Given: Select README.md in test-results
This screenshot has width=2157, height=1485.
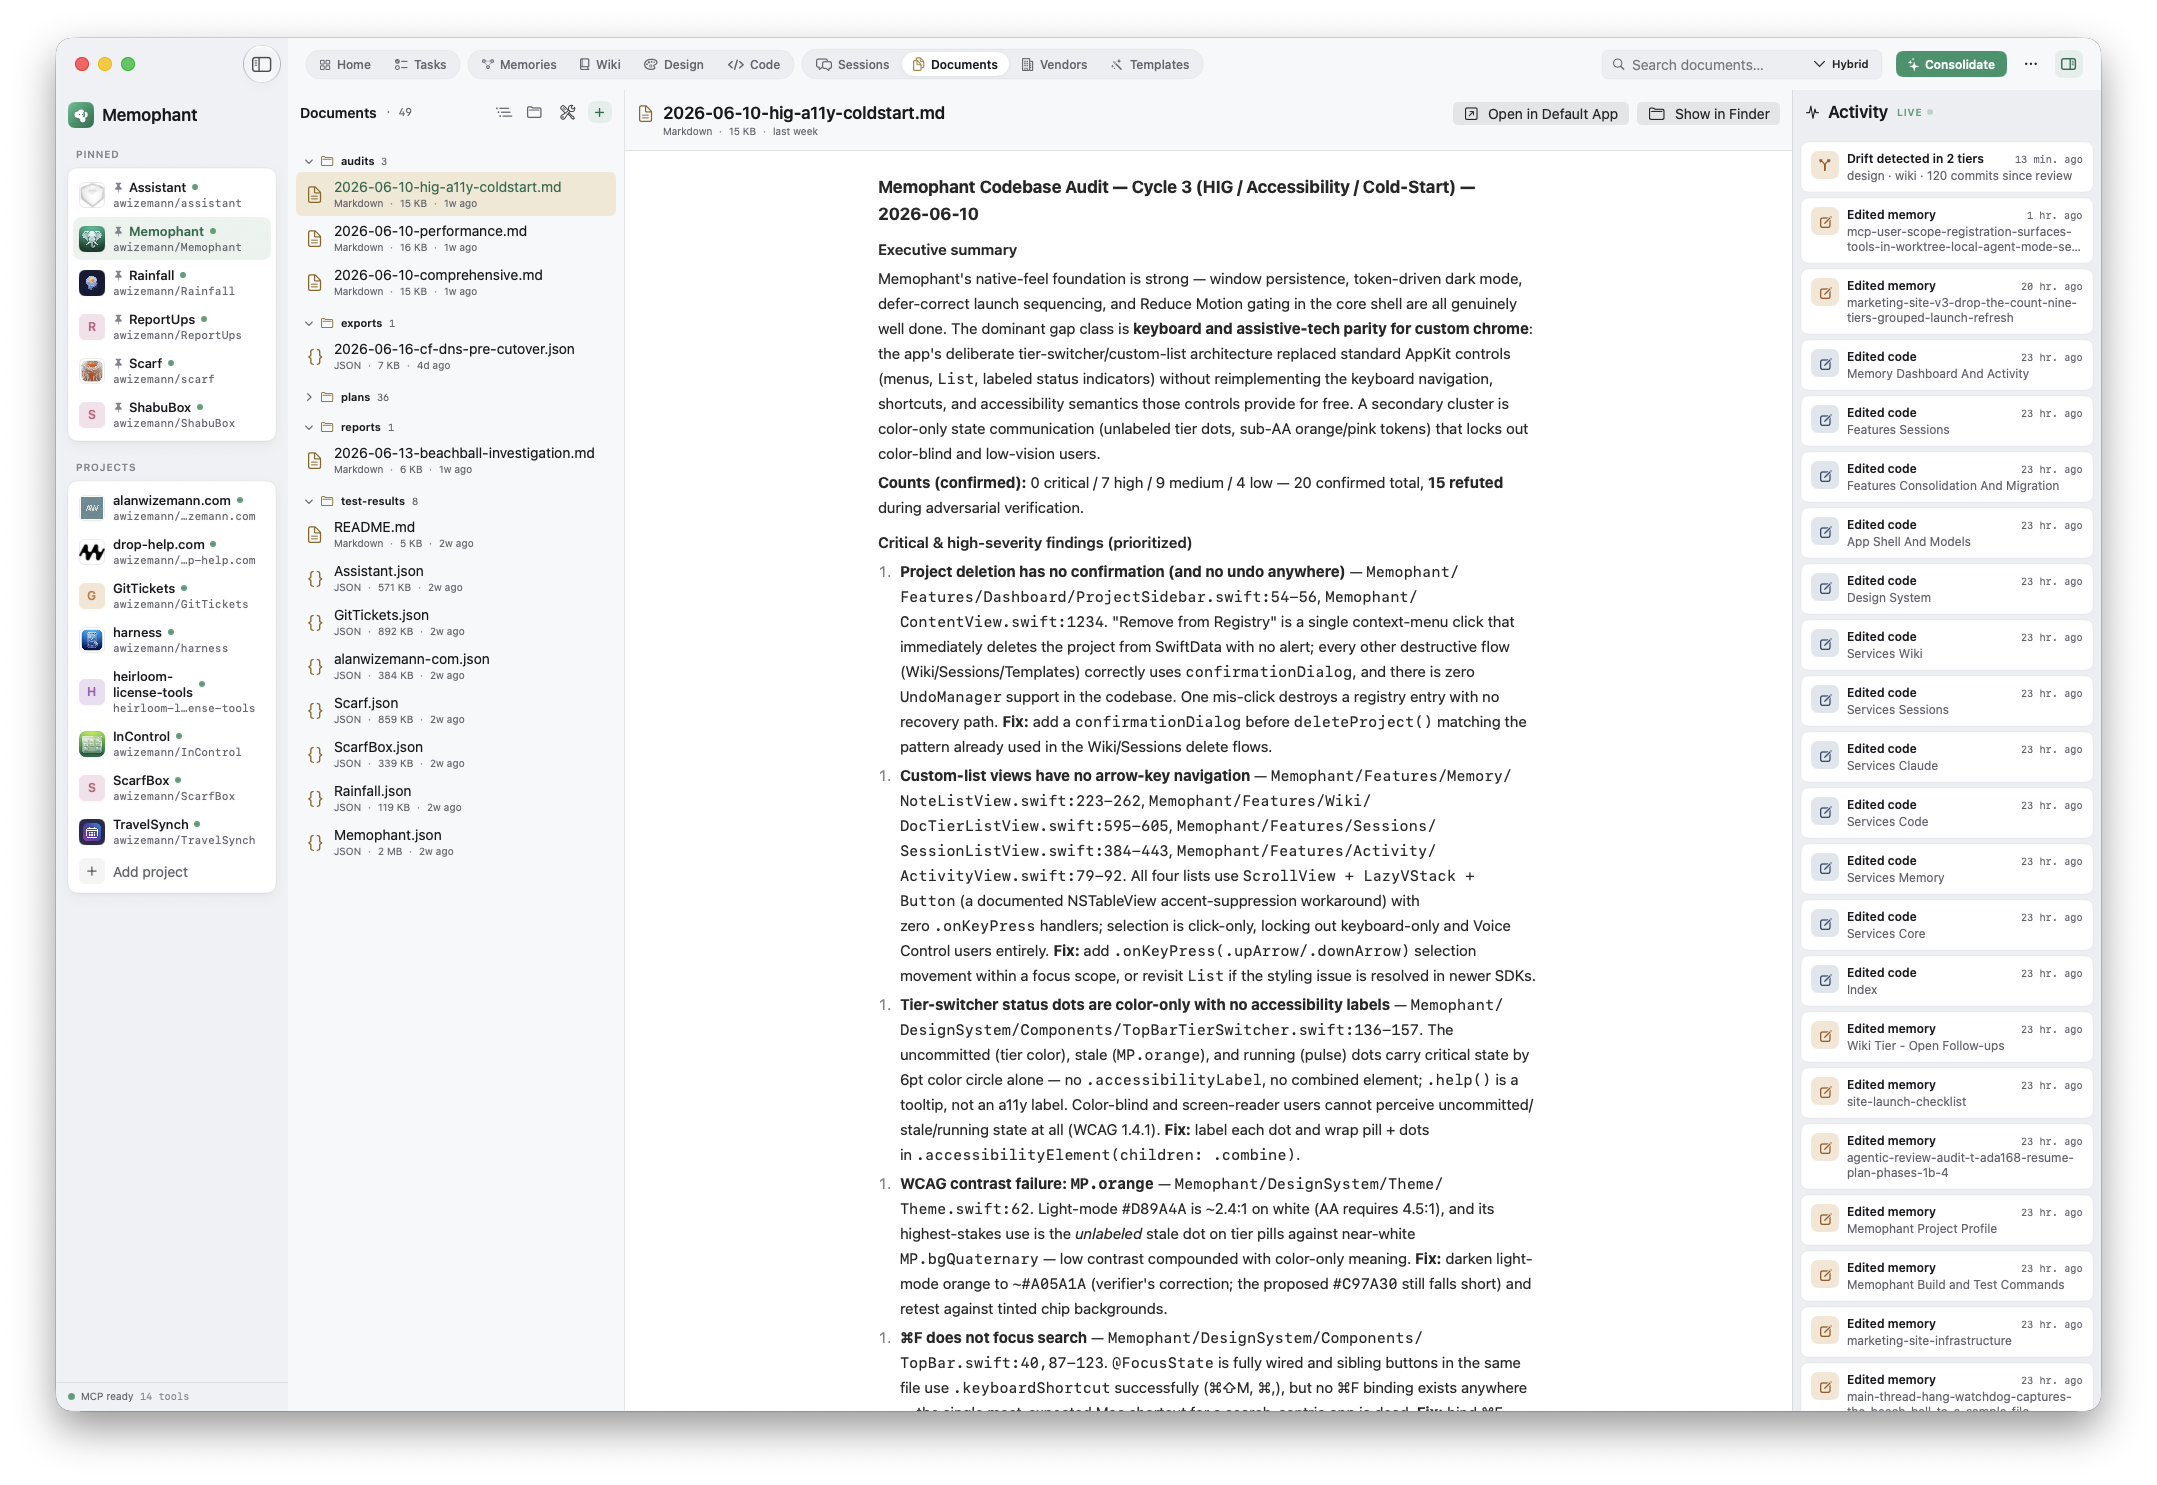Looking at the screenshot, I should 456,534.
